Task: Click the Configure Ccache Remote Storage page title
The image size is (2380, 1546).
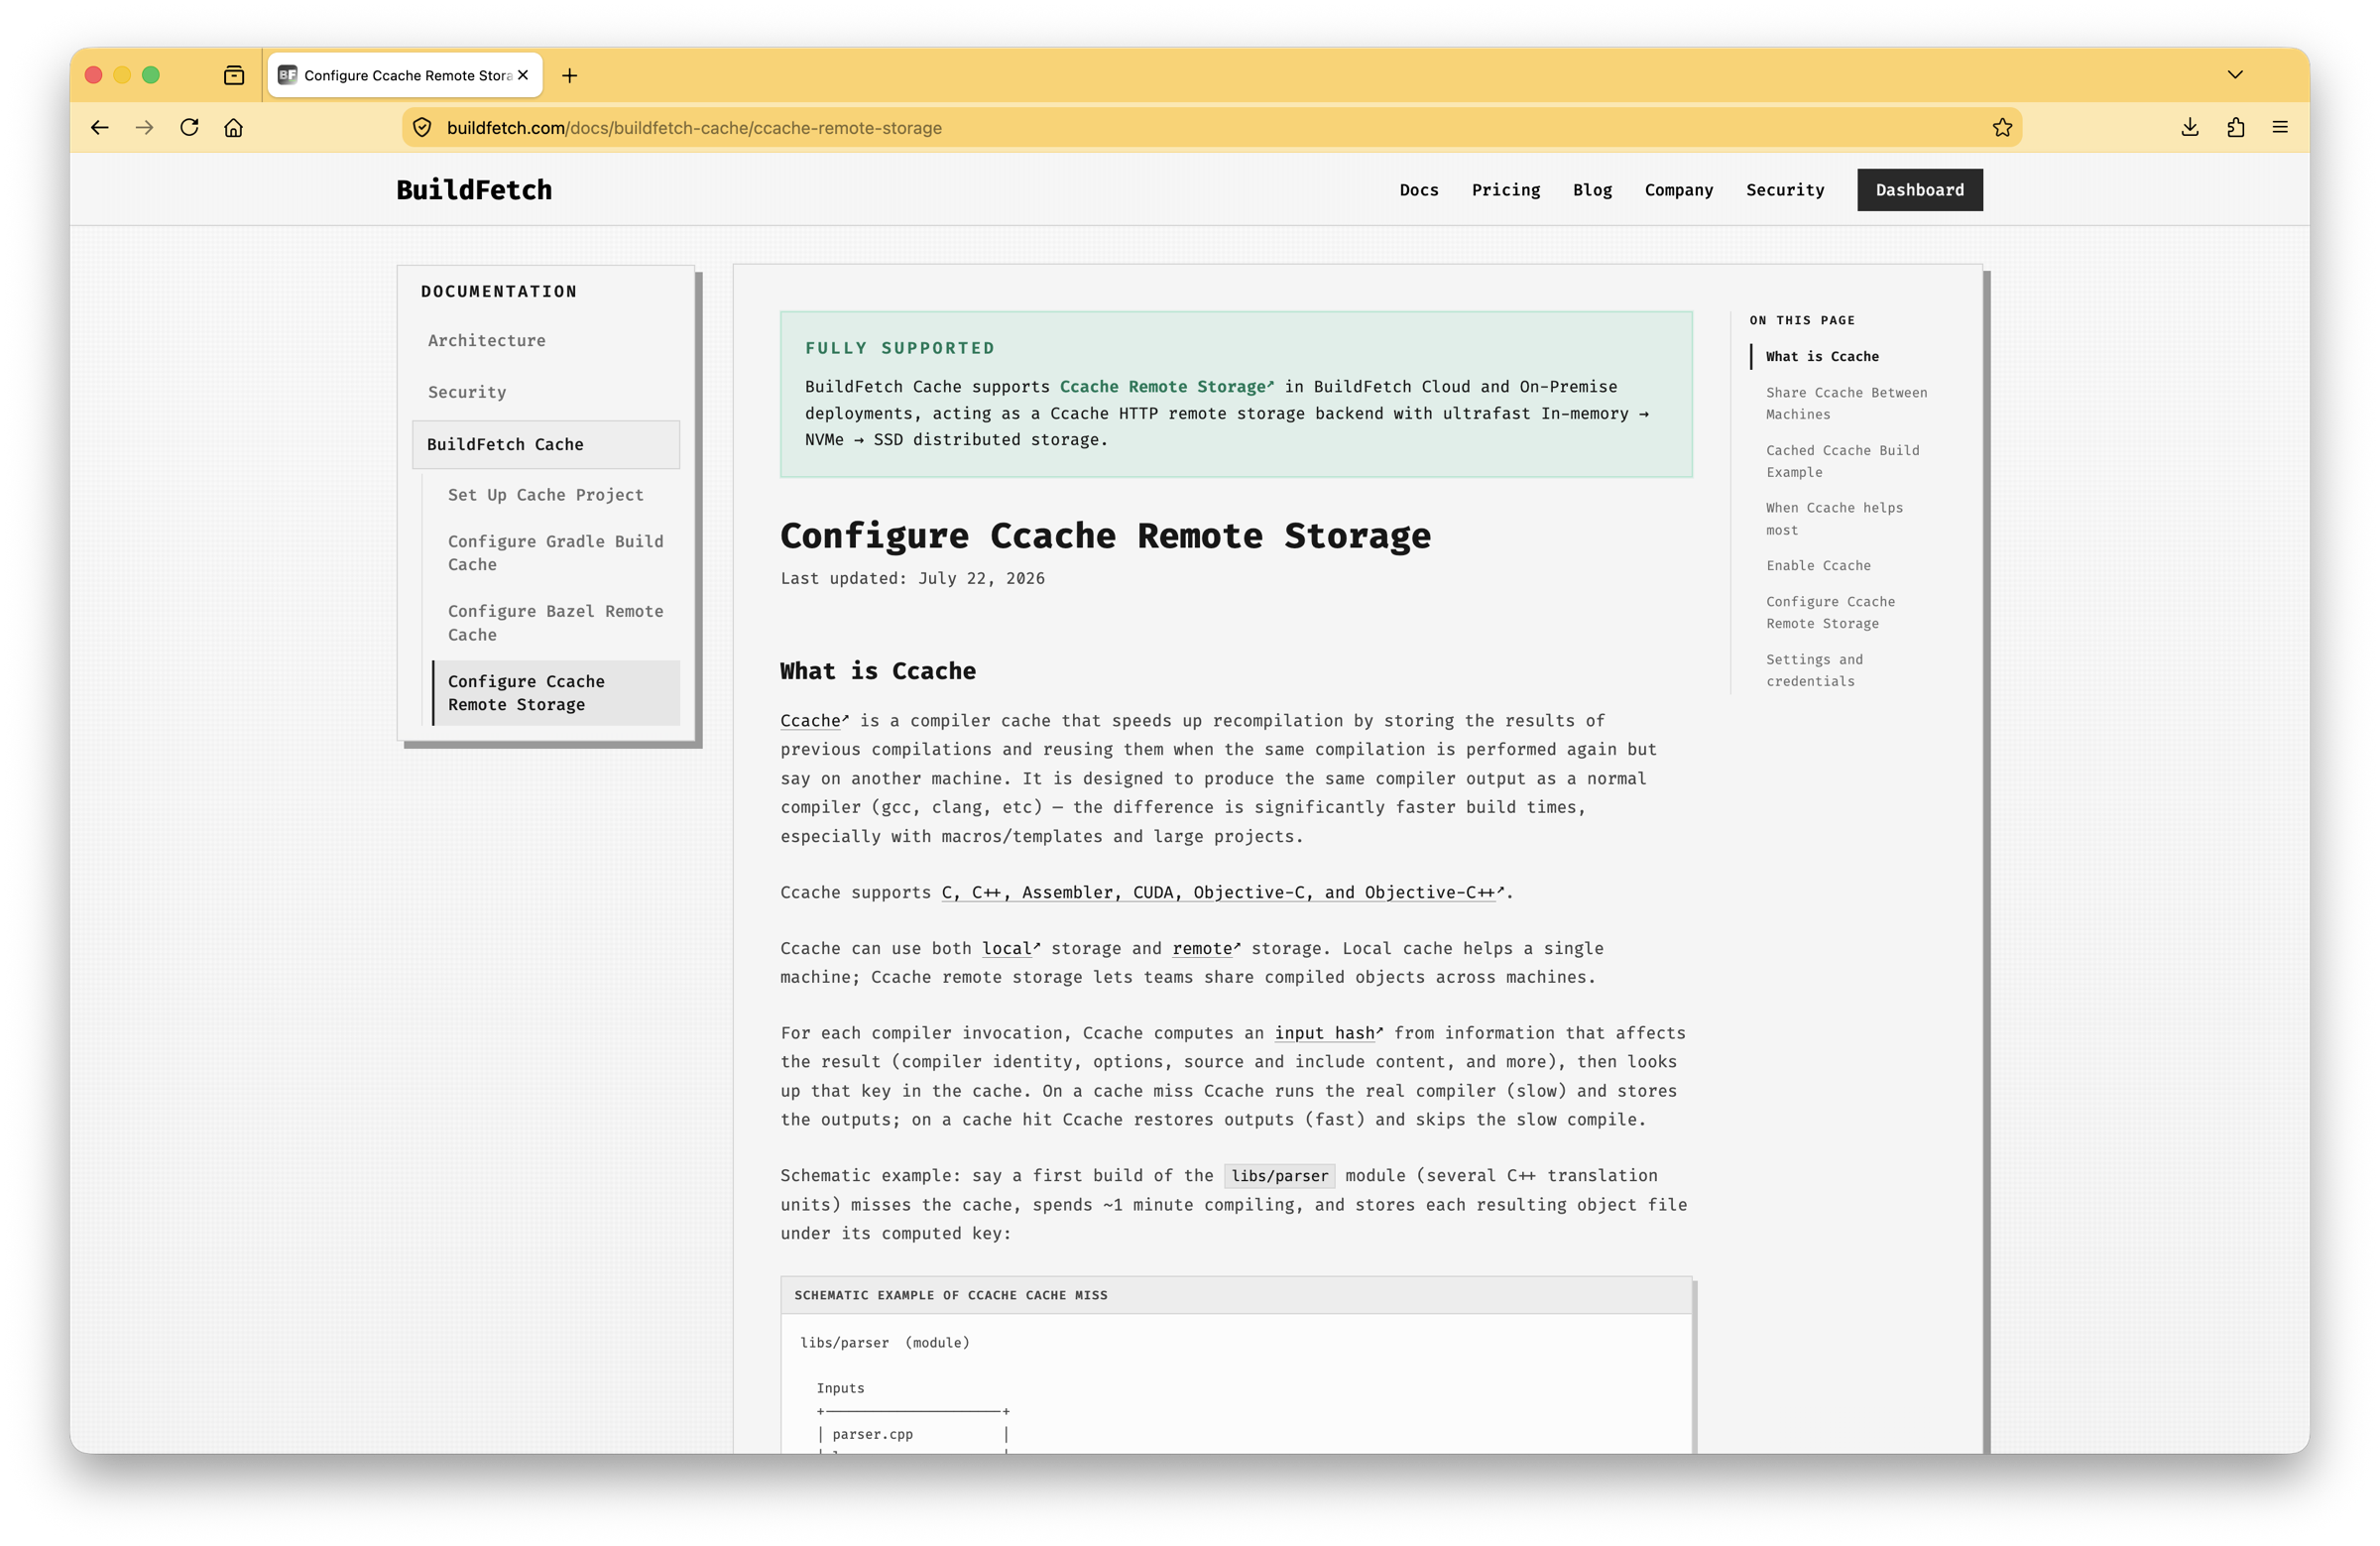Action: [x=1105, y=536]
